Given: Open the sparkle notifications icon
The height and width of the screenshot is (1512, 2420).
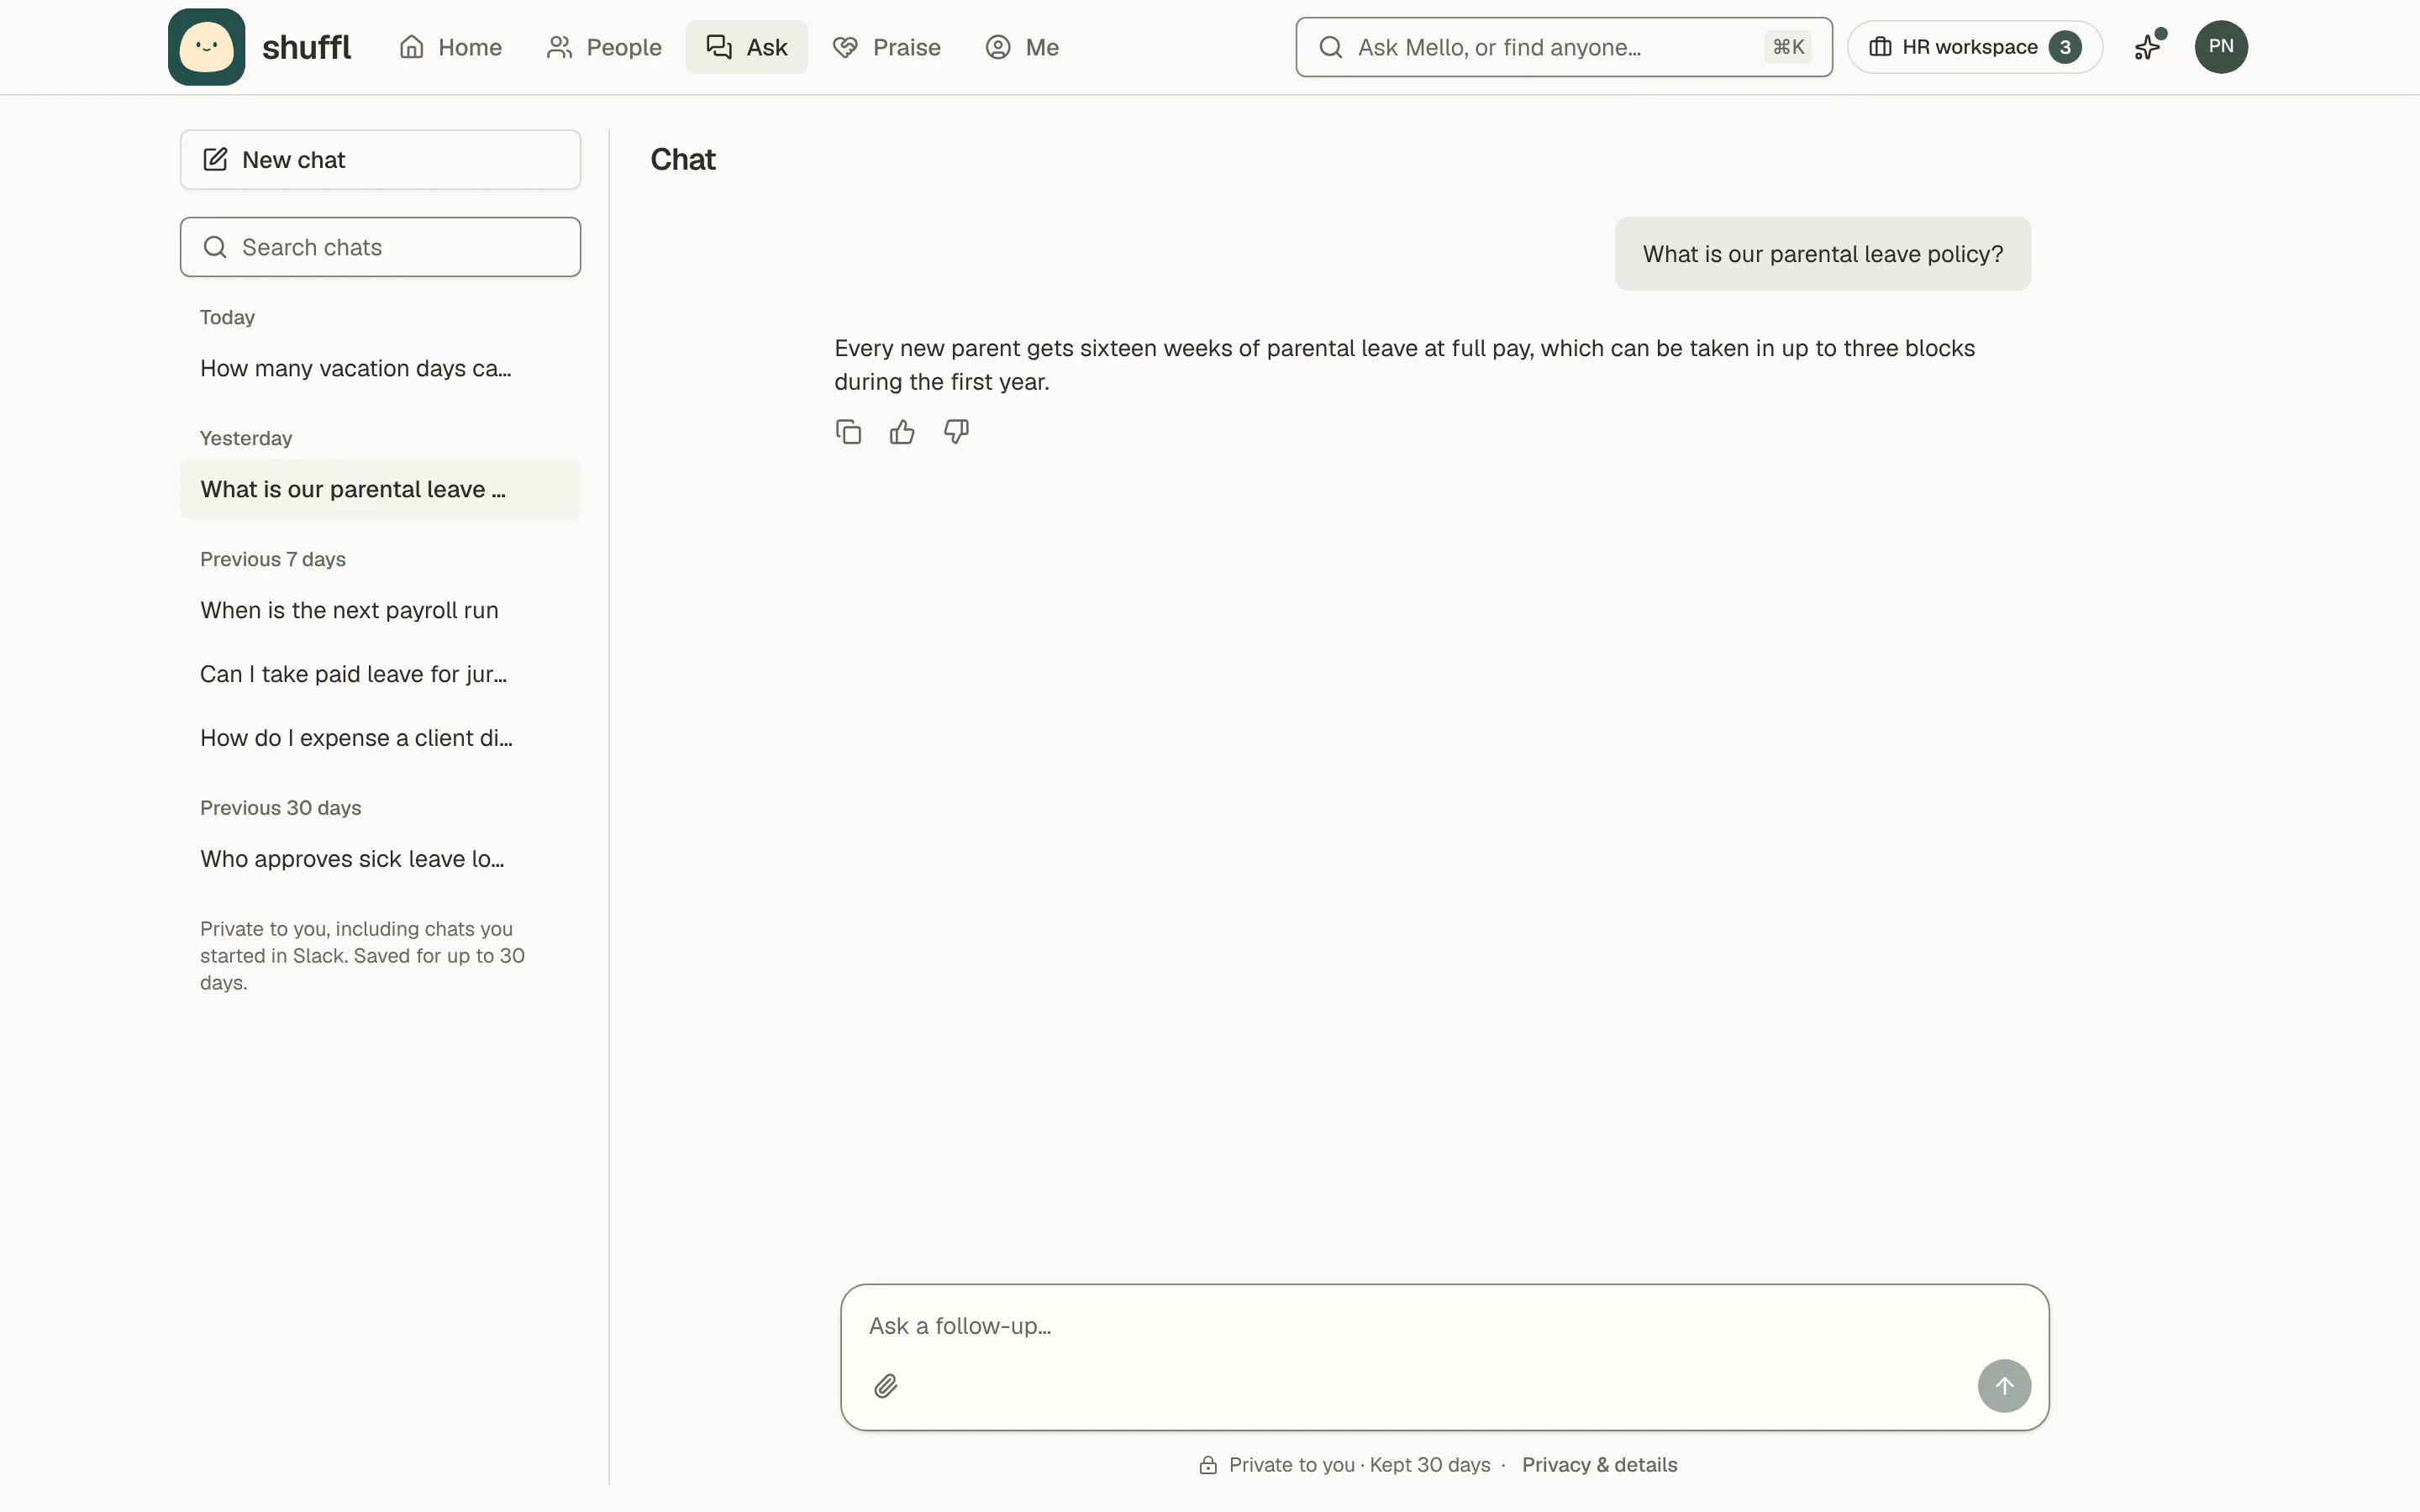Looking at the screenshot, I should [x=2148, y=47].
